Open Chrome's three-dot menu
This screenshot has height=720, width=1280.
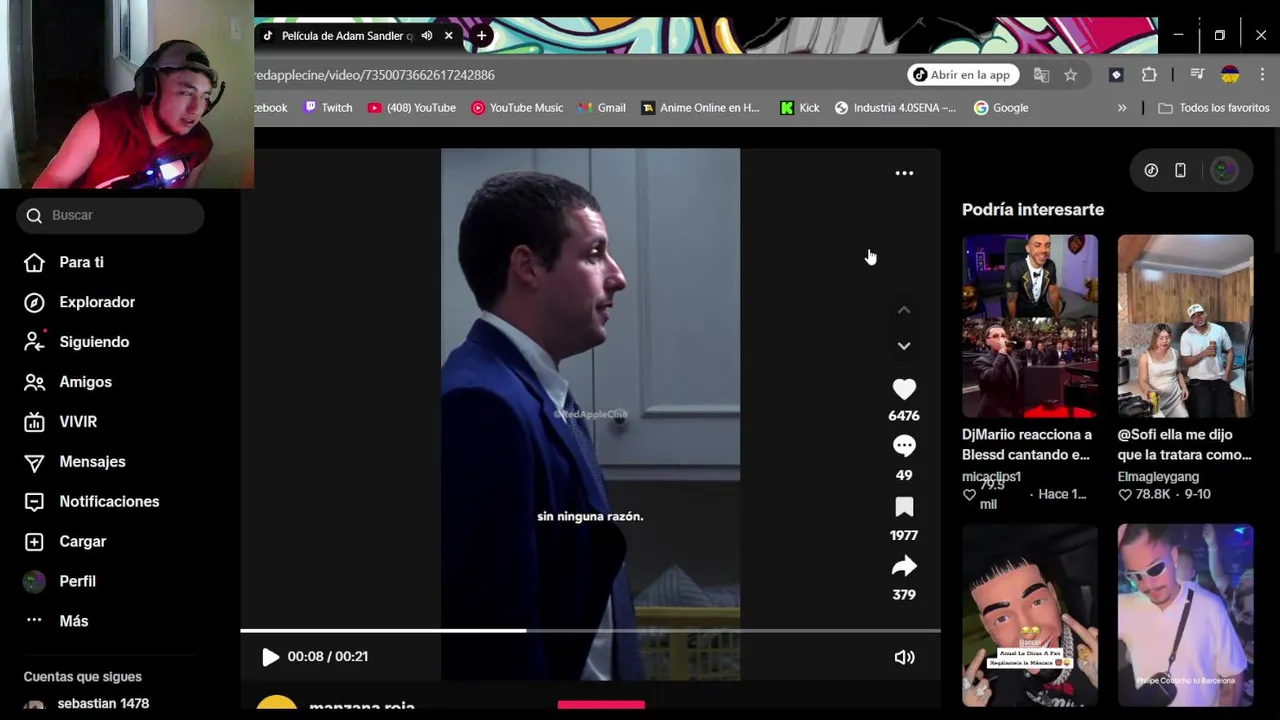[1262, 75]
